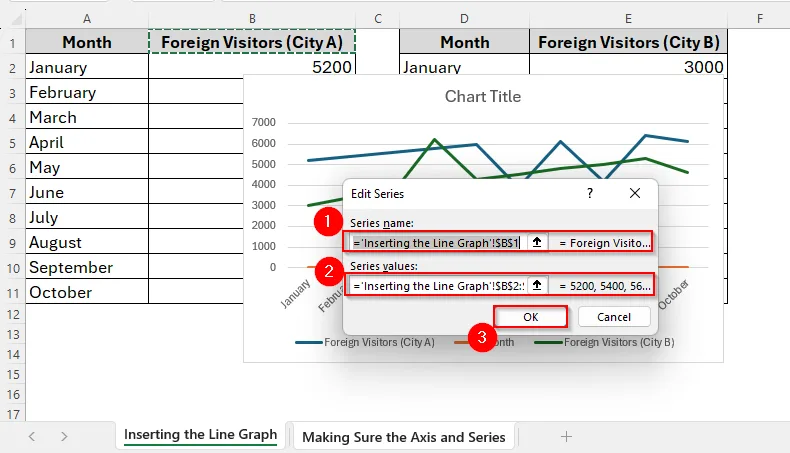Click the October horizontal axis label on chart

(x=673, y=294)
